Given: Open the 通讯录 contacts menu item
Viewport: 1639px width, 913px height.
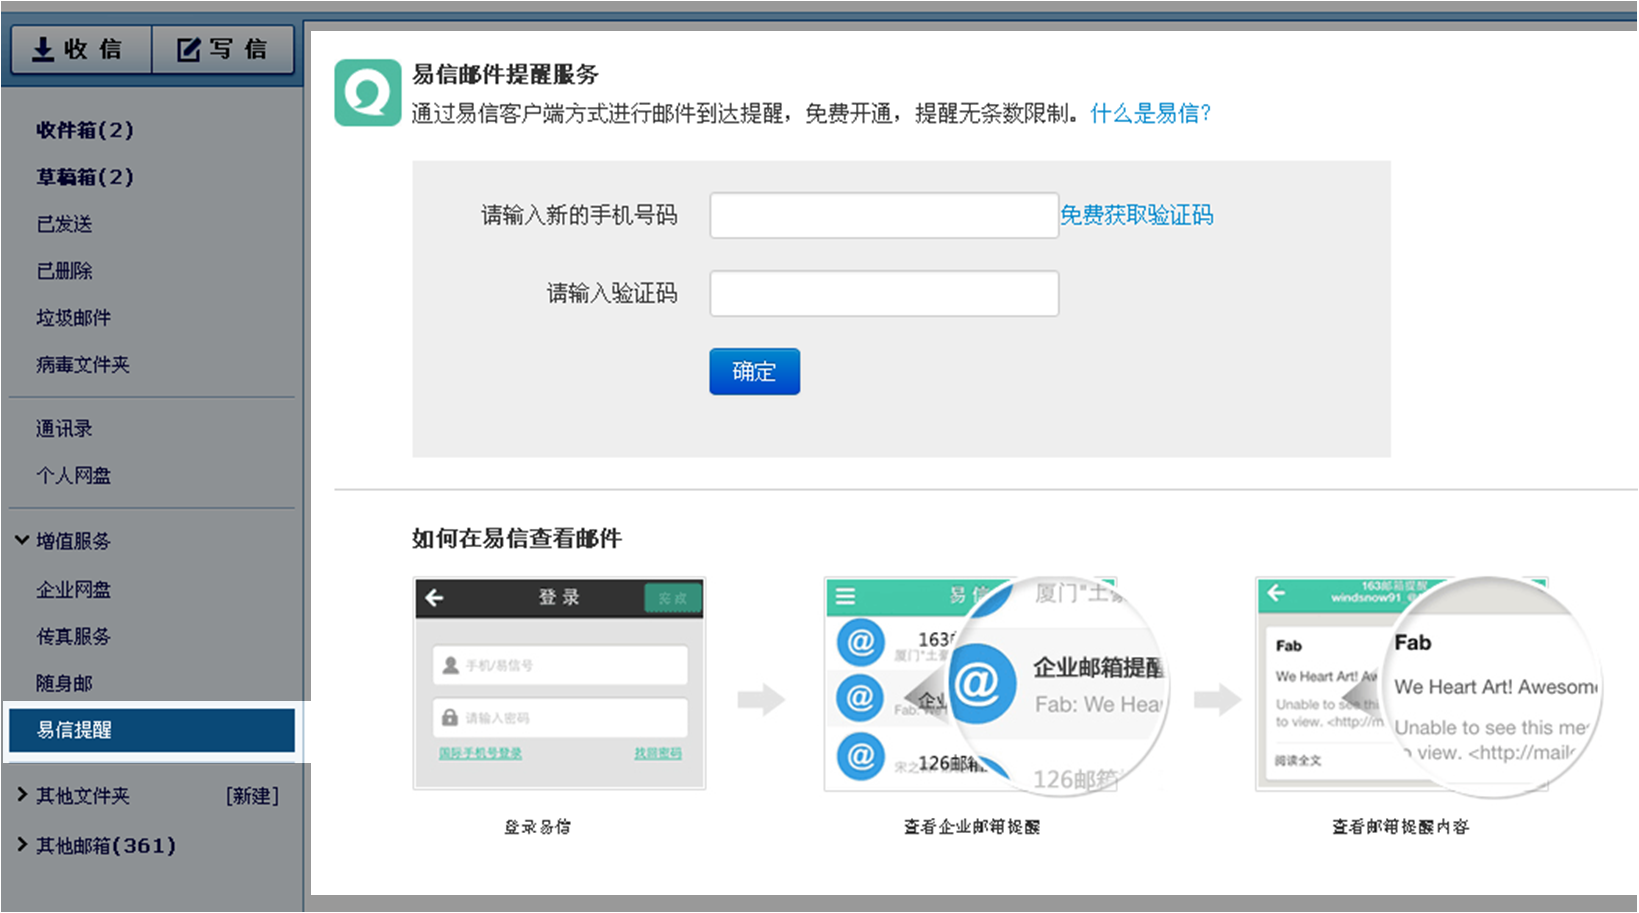Looking at the screenshot, I should [x=64, y=429].
